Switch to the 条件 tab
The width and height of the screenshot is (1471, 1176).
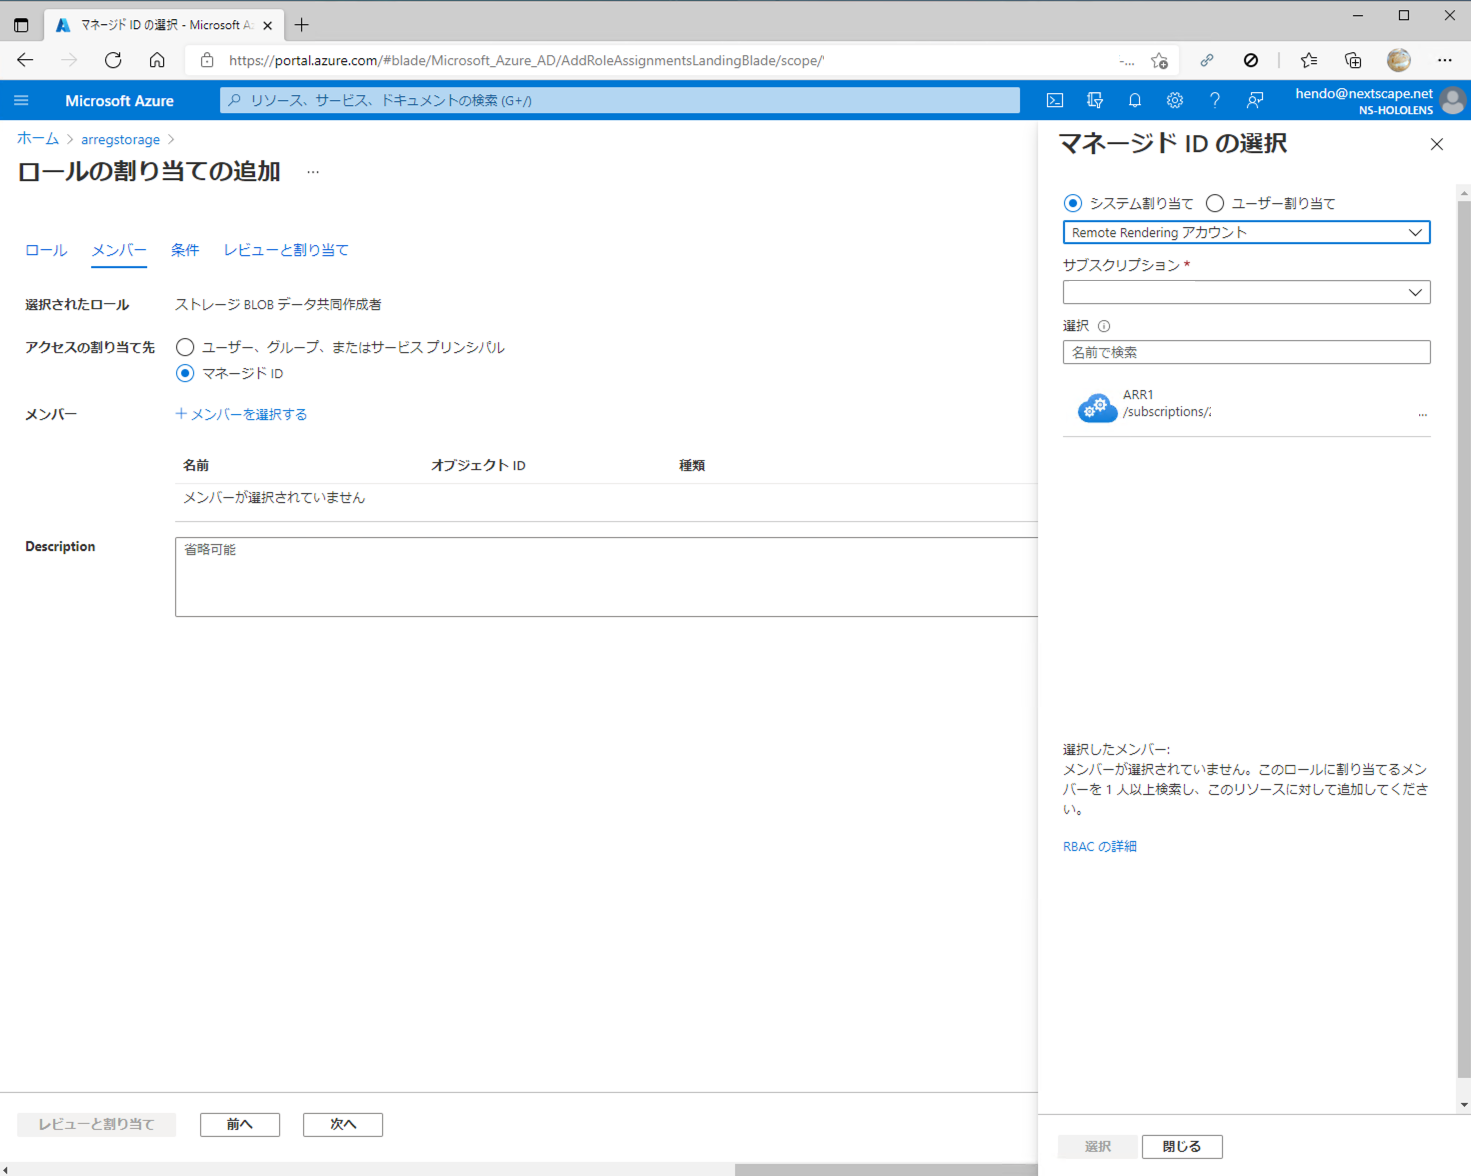(185, 250)
